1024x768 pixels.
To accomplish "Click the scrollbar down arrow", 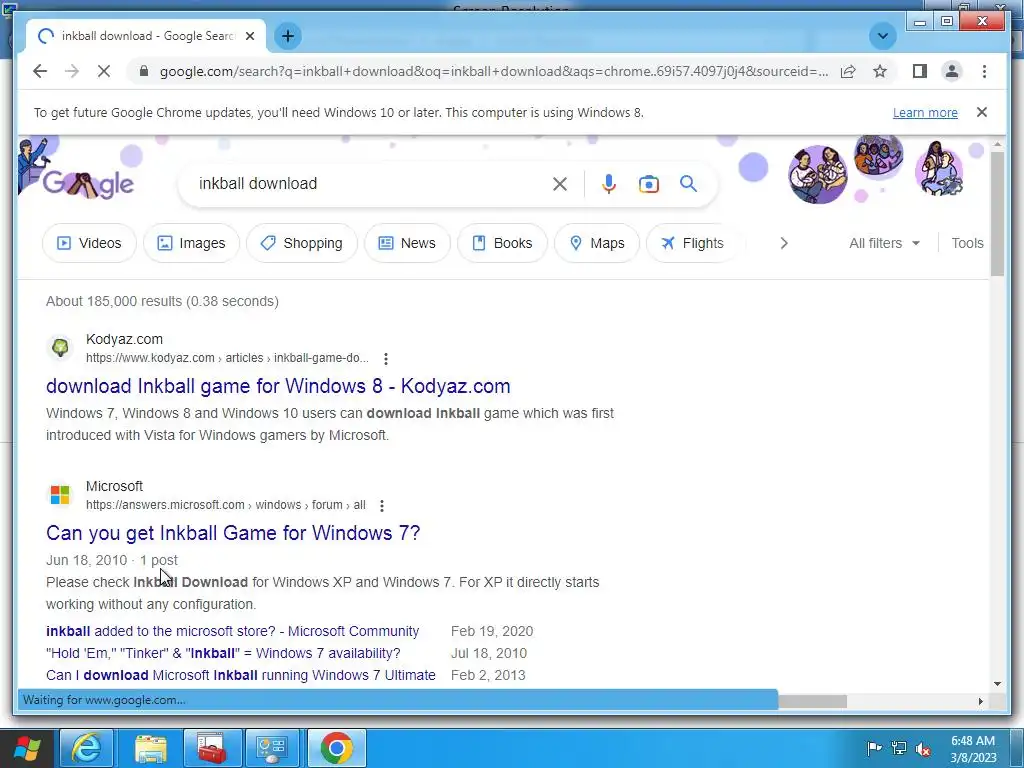I will 997,684.
